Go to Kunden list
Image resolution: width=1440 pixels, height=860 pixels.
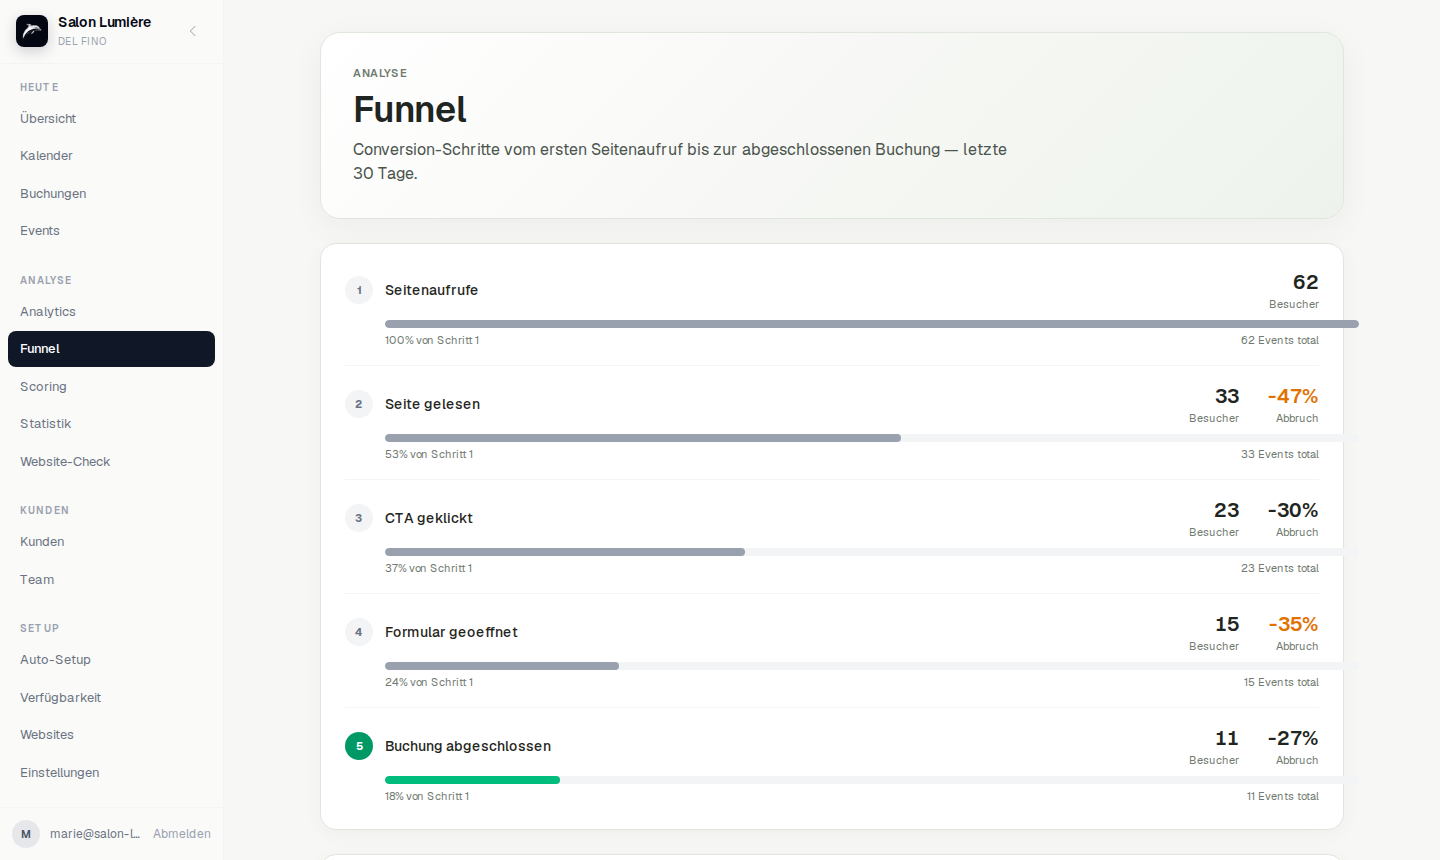coord(111,542)
